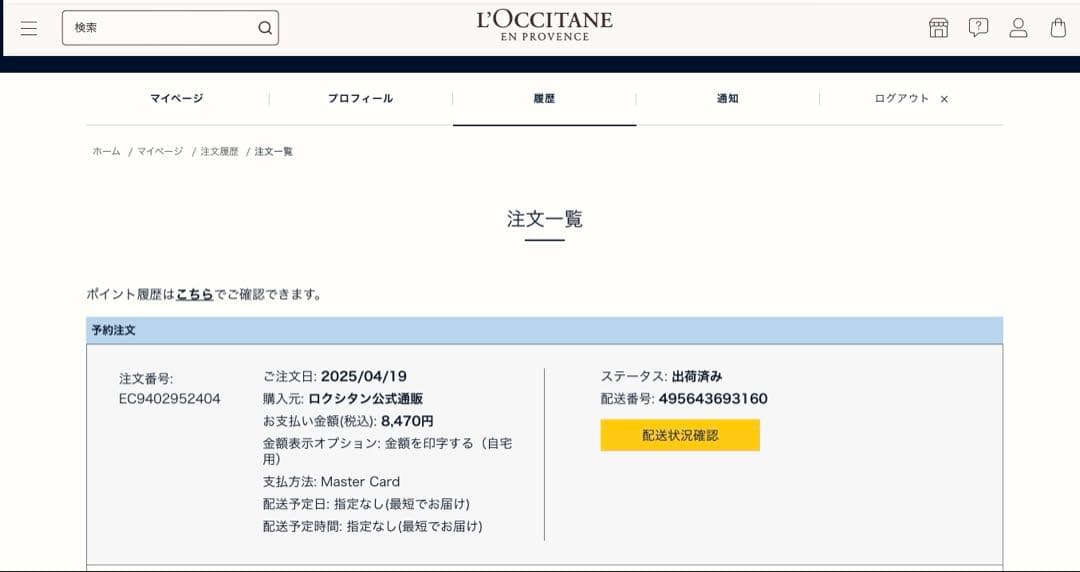The height and width of the screenshot is (572, 1080).
Task: Open the shopping bag icon
Action: click(x=1058, y=28)
